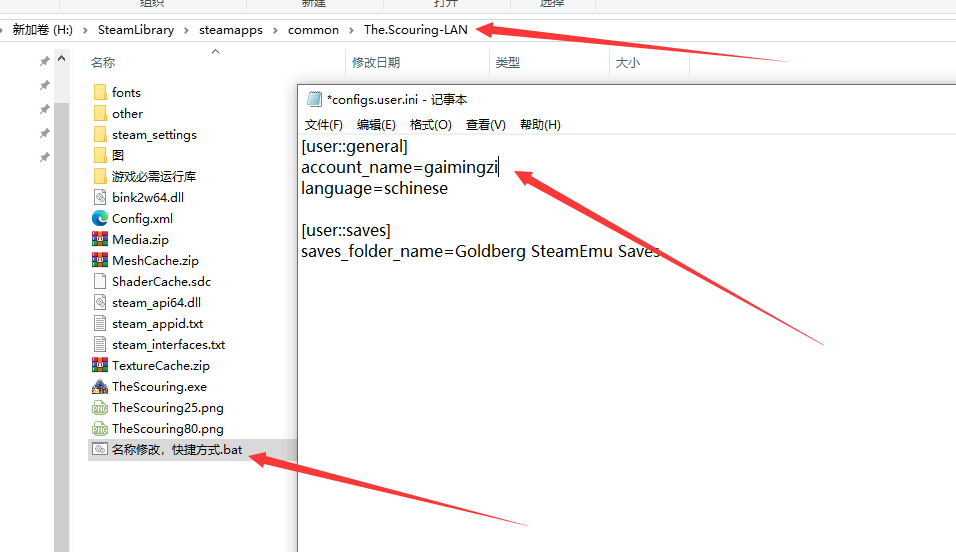Screen dimensions: 956x552
Task: Select the Config.xml Edge file icon
Action: pos(100,219)
